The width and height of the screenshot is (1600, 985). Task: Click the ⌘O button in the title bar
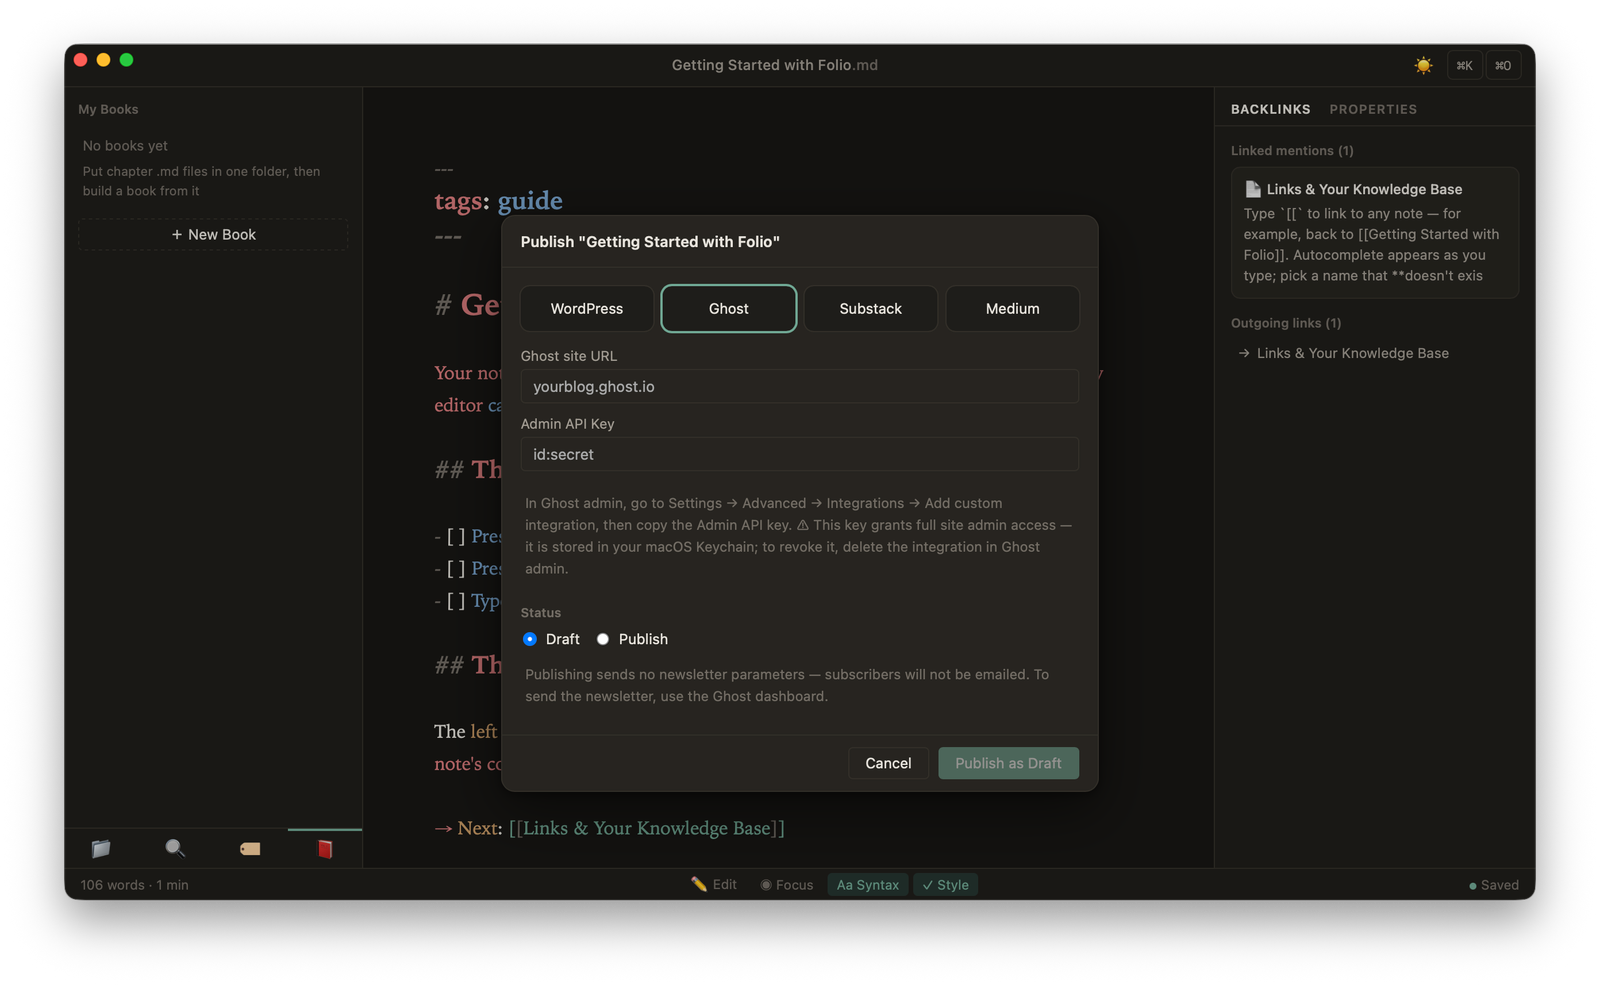(1503, 66)
